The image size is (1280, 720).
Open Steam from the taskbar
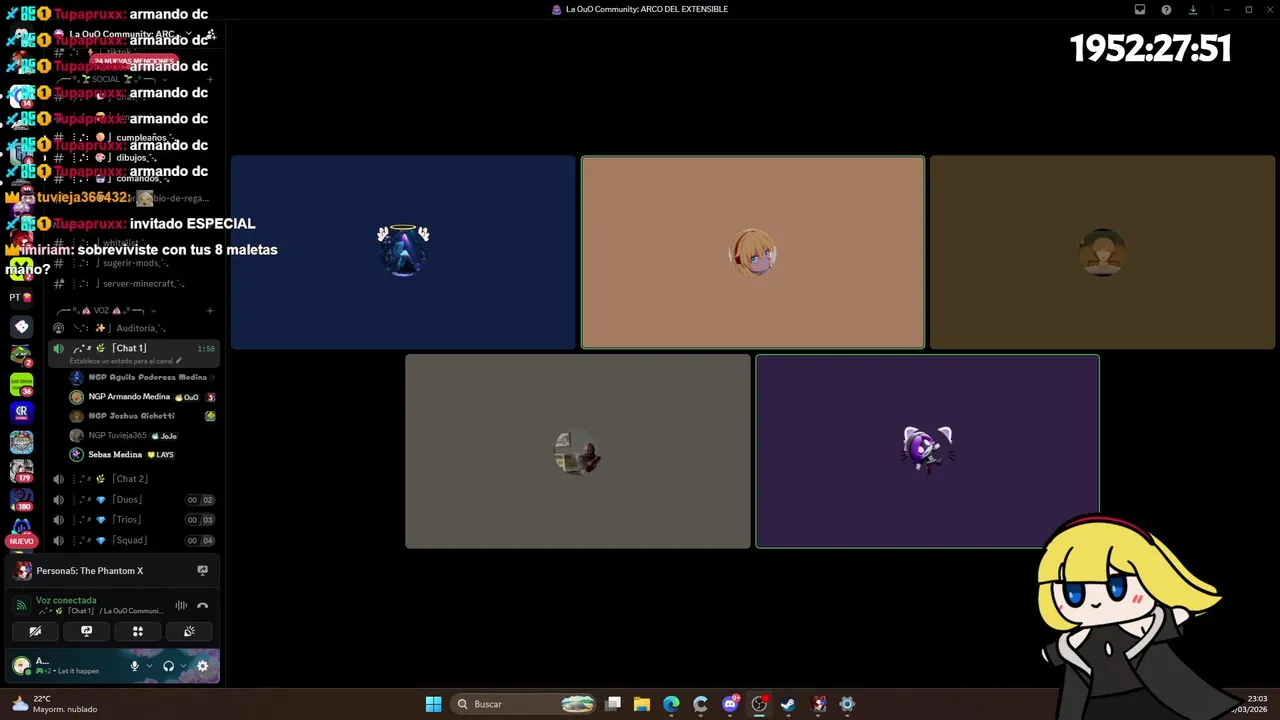point(788,704)
